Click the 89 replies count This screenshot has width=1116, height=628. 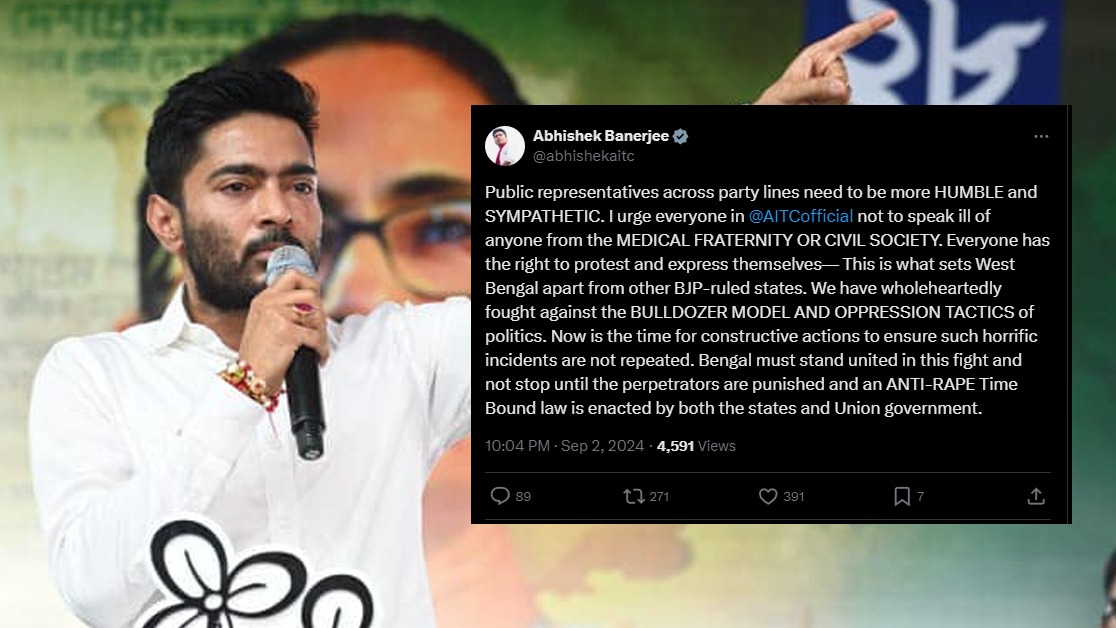click(x=523, y=496)
